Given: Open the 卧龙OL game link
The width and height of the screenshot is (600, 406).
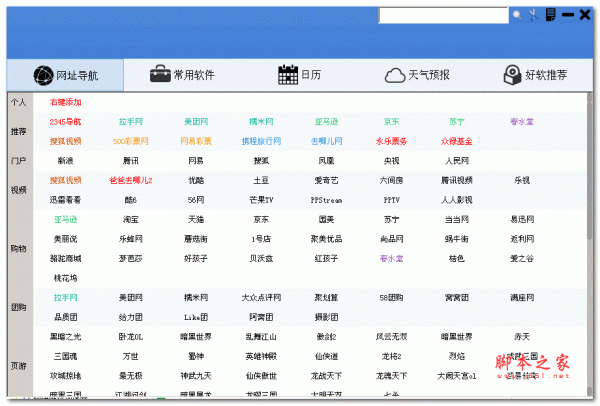Looking at the screenshot, I should [130, 337].
